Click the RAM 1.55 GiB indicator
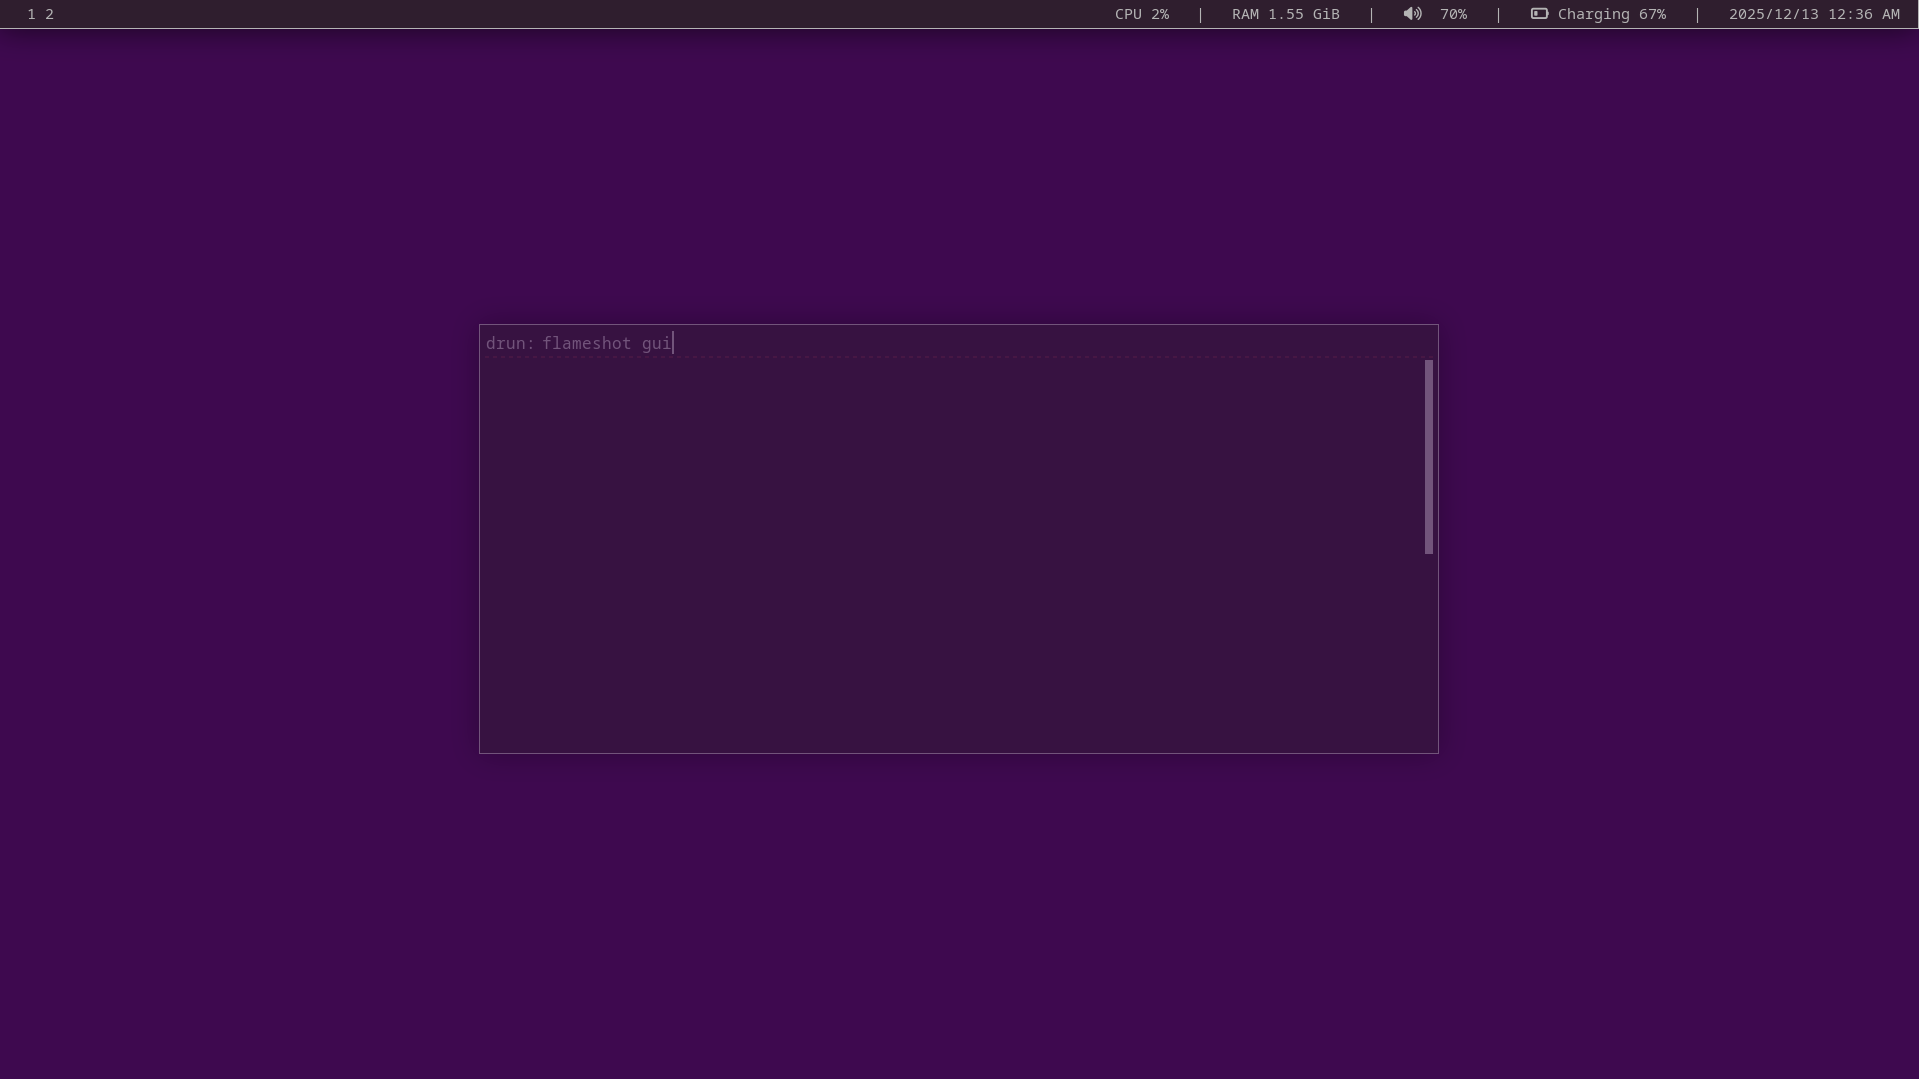This screenshot has width=1919, height=1079. (1285, 14)
